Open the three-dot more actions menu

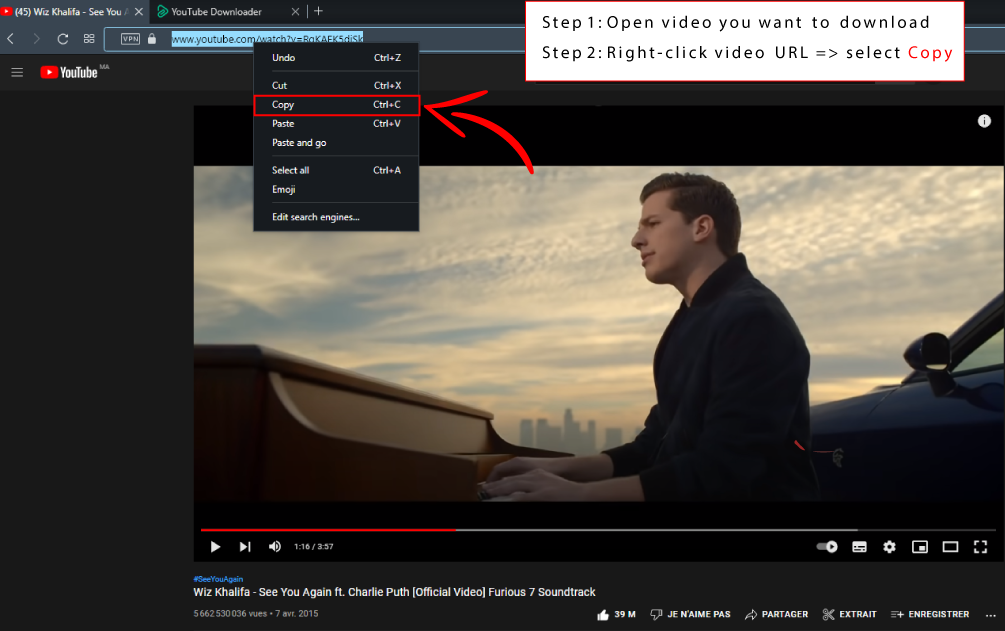point(990,615)
